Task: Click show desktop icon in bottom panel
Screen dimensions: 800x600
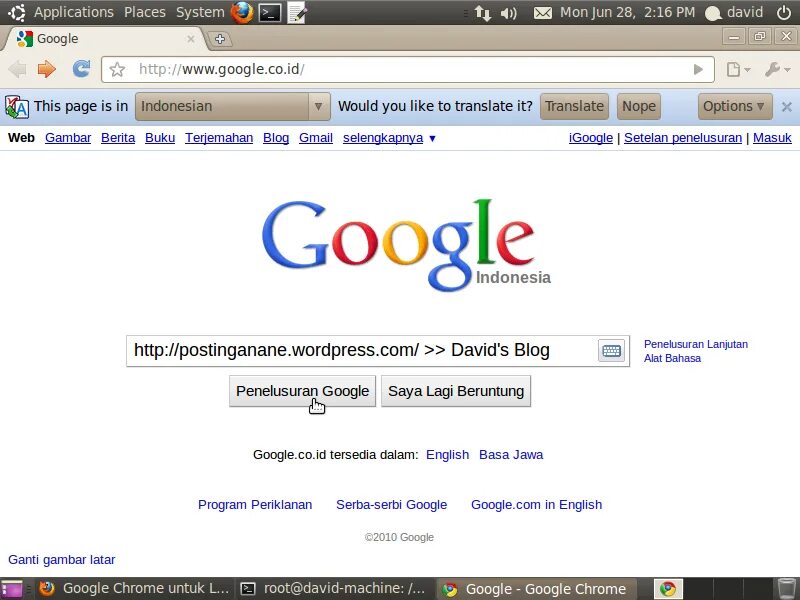Action: [13, 589]
